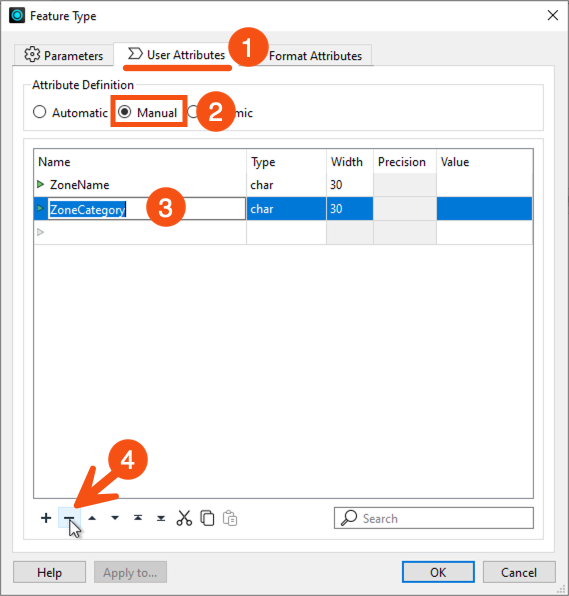Remove selected attribute with minus icon
Viewport: 569px width, 596px height.
[x=69, y=518]
